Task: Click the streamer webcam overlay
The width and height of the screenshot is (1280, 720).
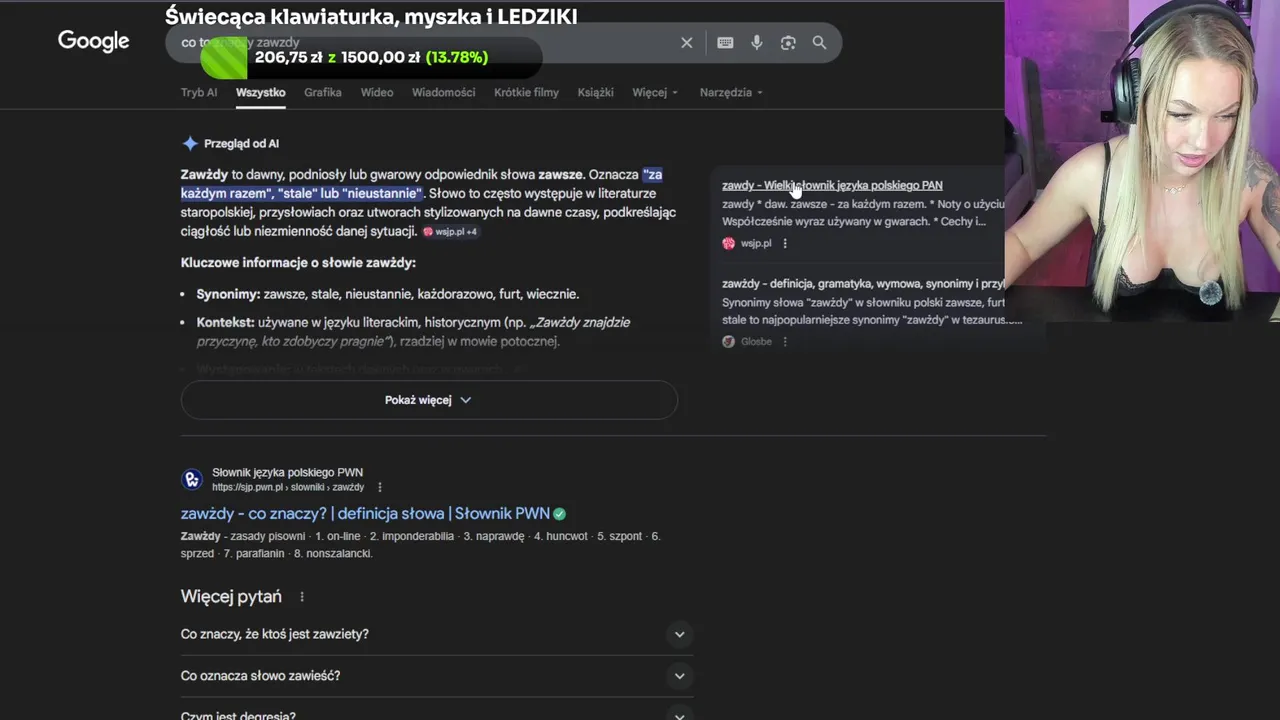Action: coord(1142,161)
